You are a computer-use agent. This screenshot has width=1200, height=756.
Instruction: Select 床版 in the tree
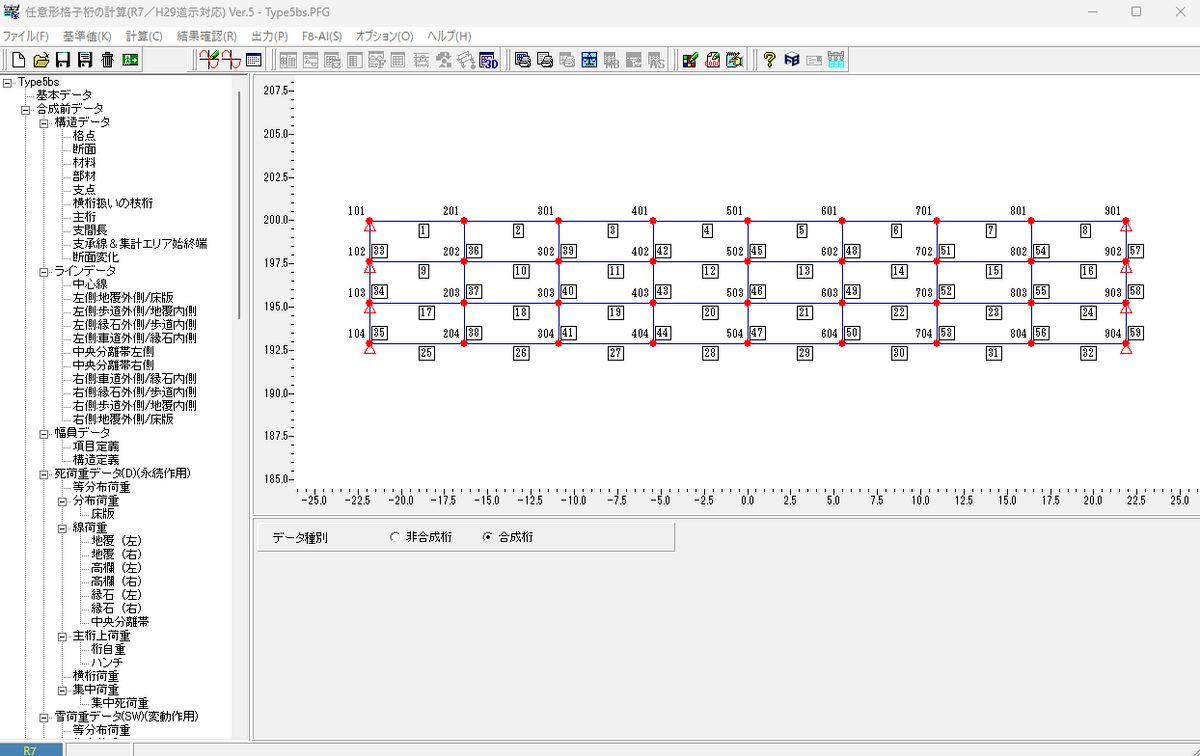point(102,514)
